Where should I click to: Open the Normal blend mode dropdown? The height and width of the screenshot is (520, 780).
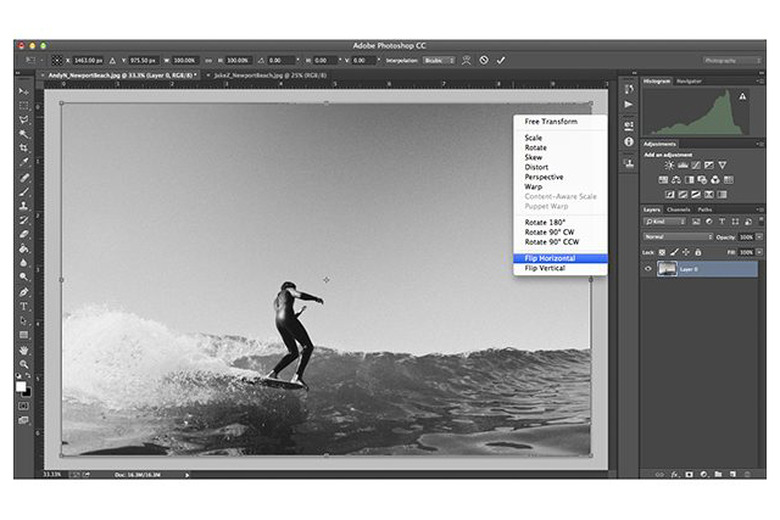click(678, 237)
